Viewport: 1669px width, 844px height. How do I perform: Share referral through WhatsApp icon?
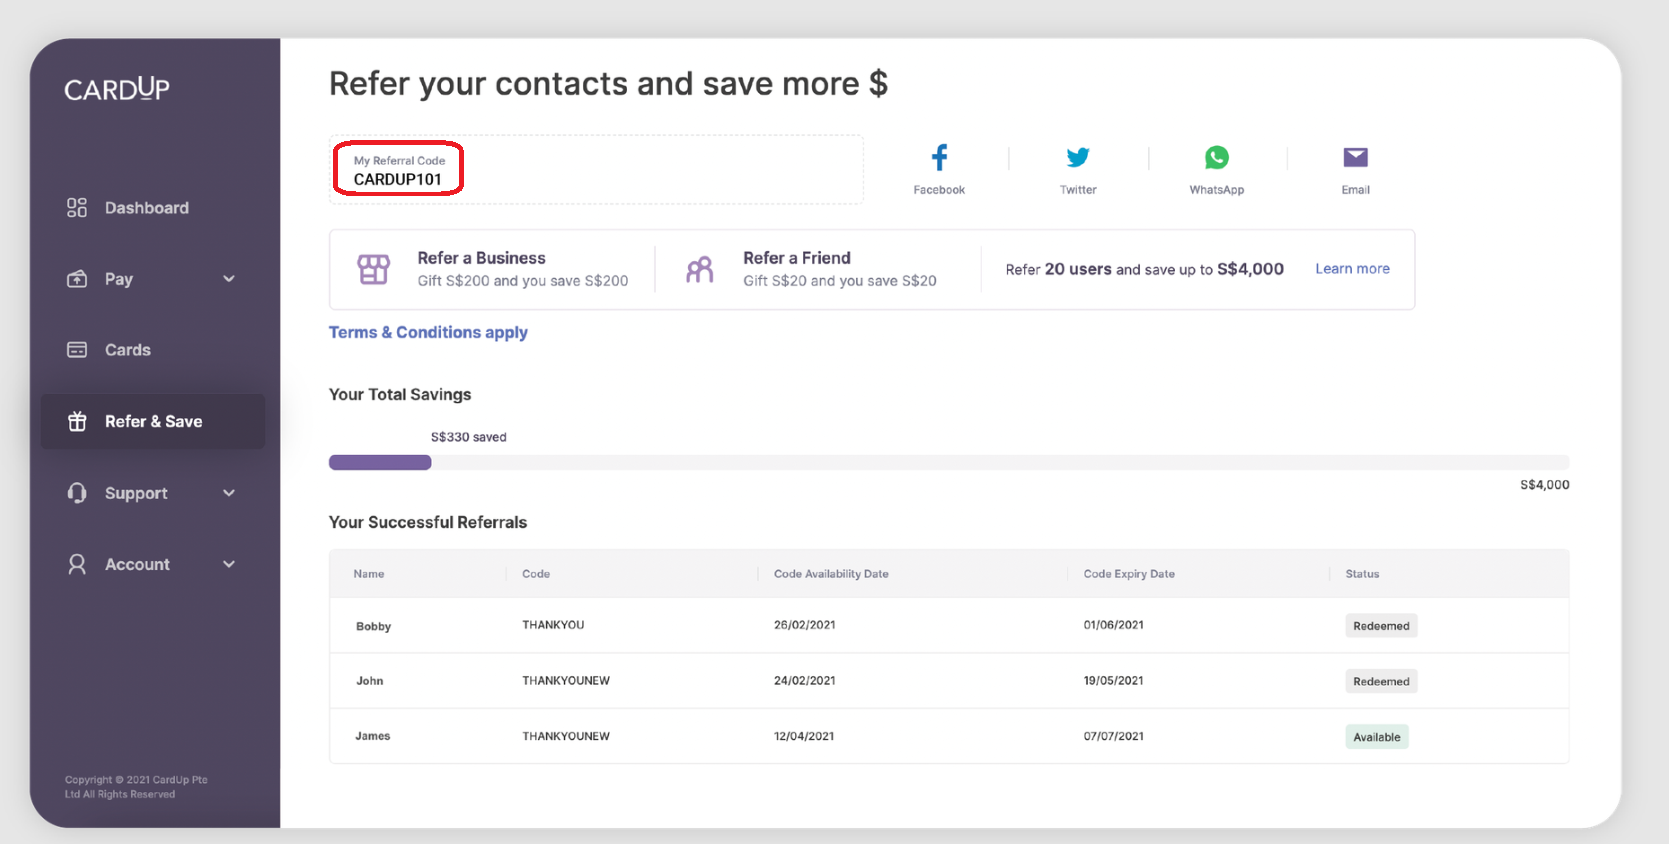(1216, 158)
